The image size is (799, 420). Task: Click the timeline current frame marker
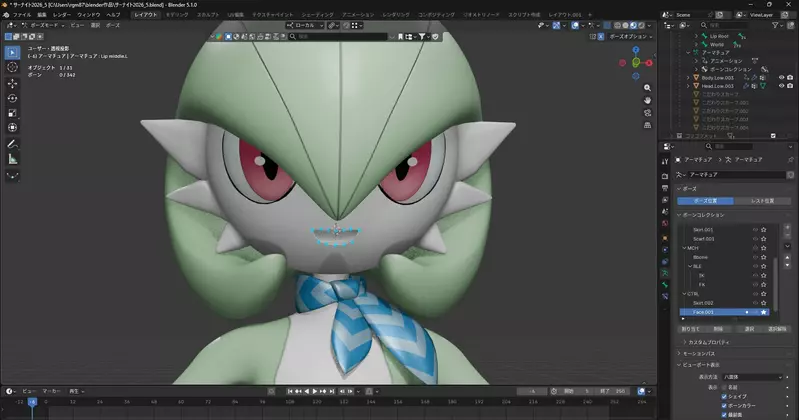click(33, 402)
